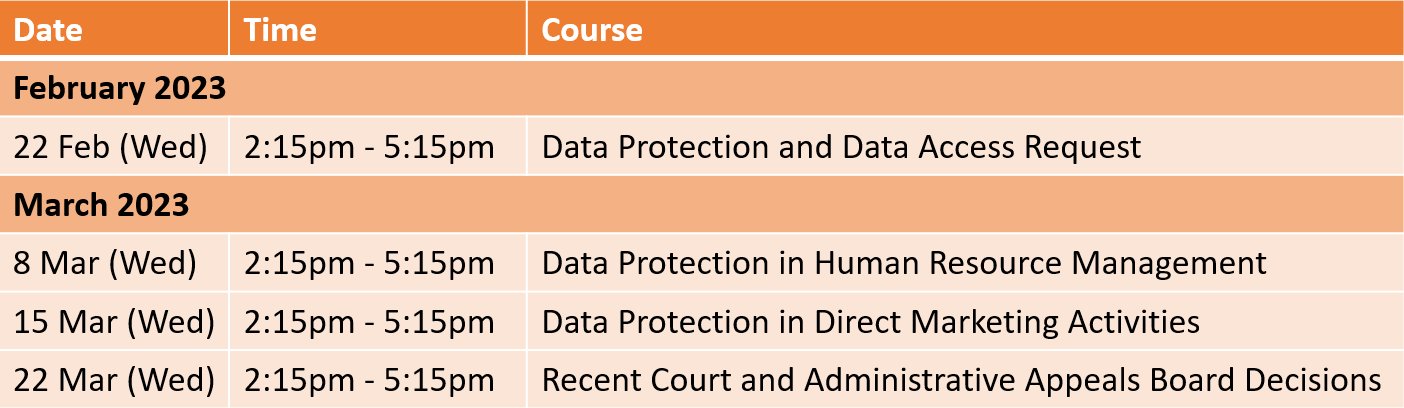Open Data Protection in Direct Marketing Activities course
The height and width of the screenshot is (408, 1404).
pyautogui.click(x=871, y=322)
